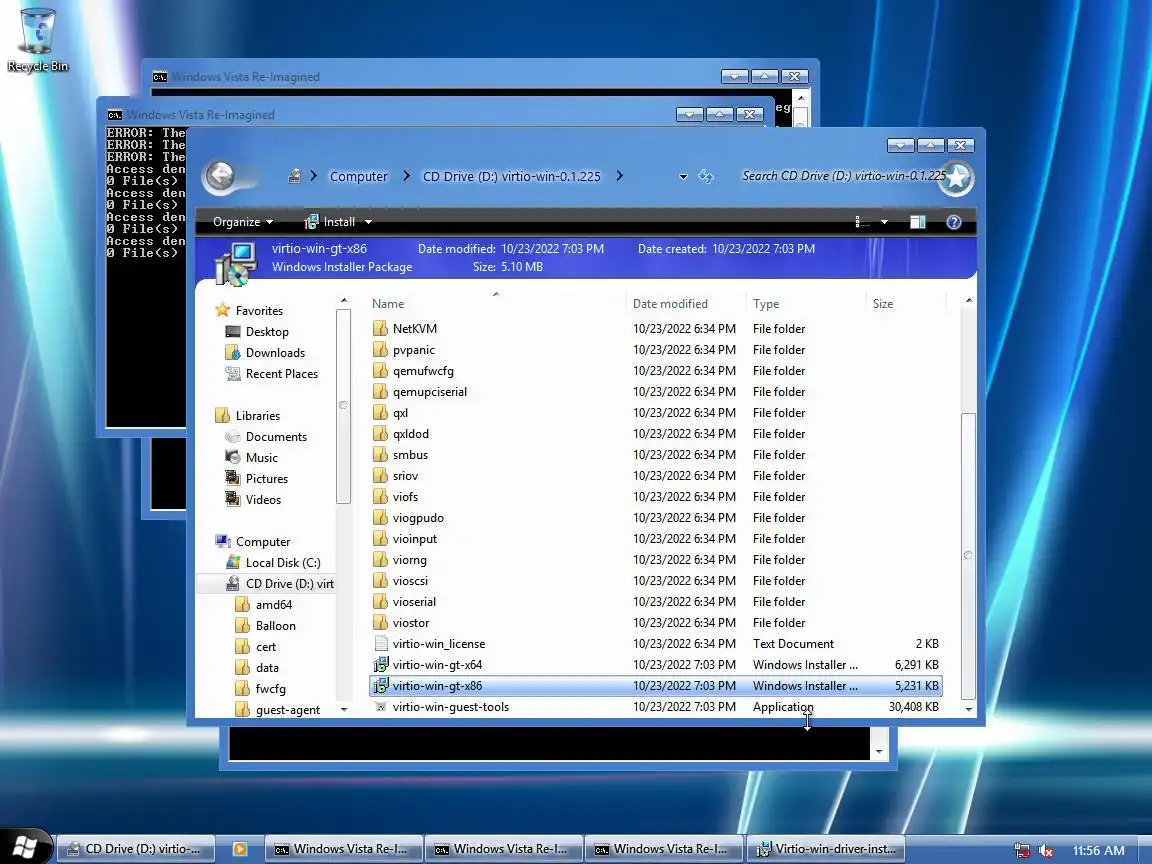Select virtio-win_license text file
This screenshot has height=864, width=1152.
[x=655, y=644]
